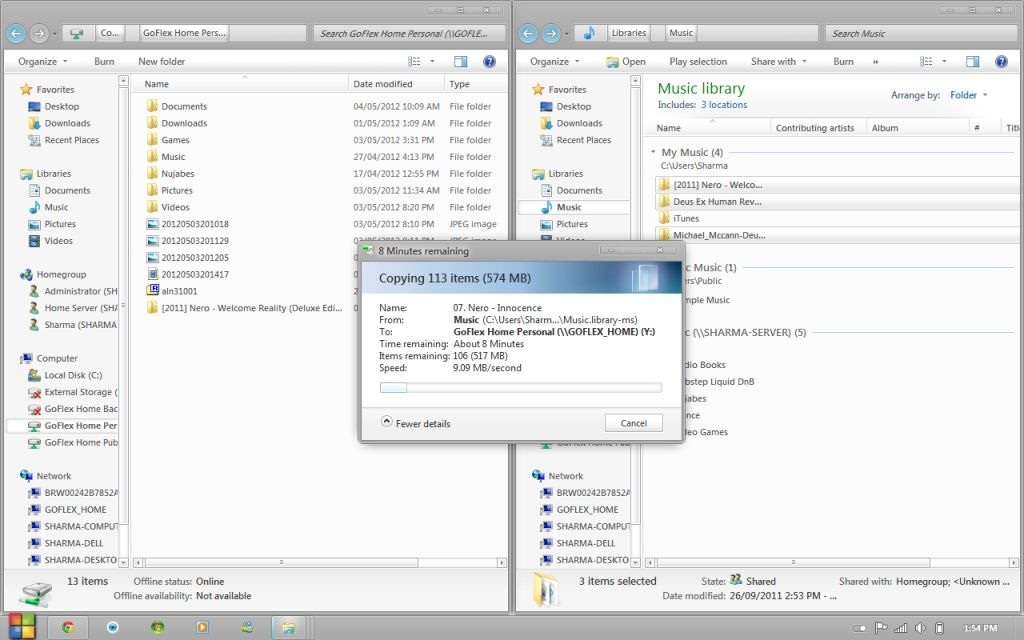Open the Share with dropdown

[x=778, y=61]
